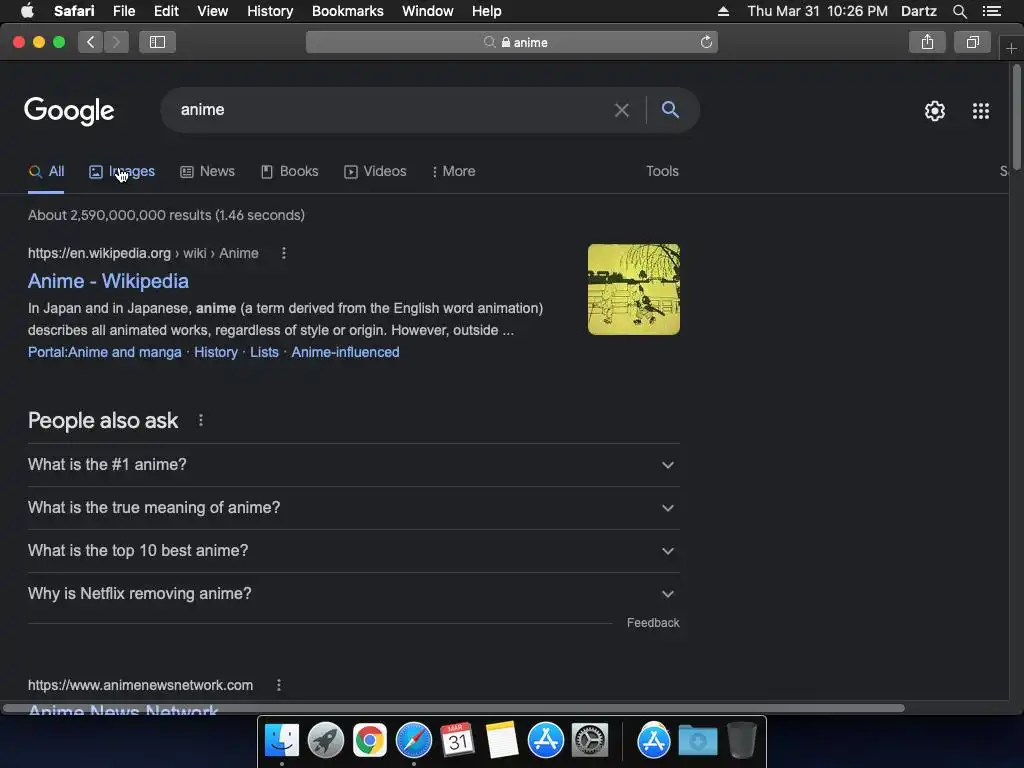Open Google Chrome from the Dock
1024x768 pixels.
[370, 741]
